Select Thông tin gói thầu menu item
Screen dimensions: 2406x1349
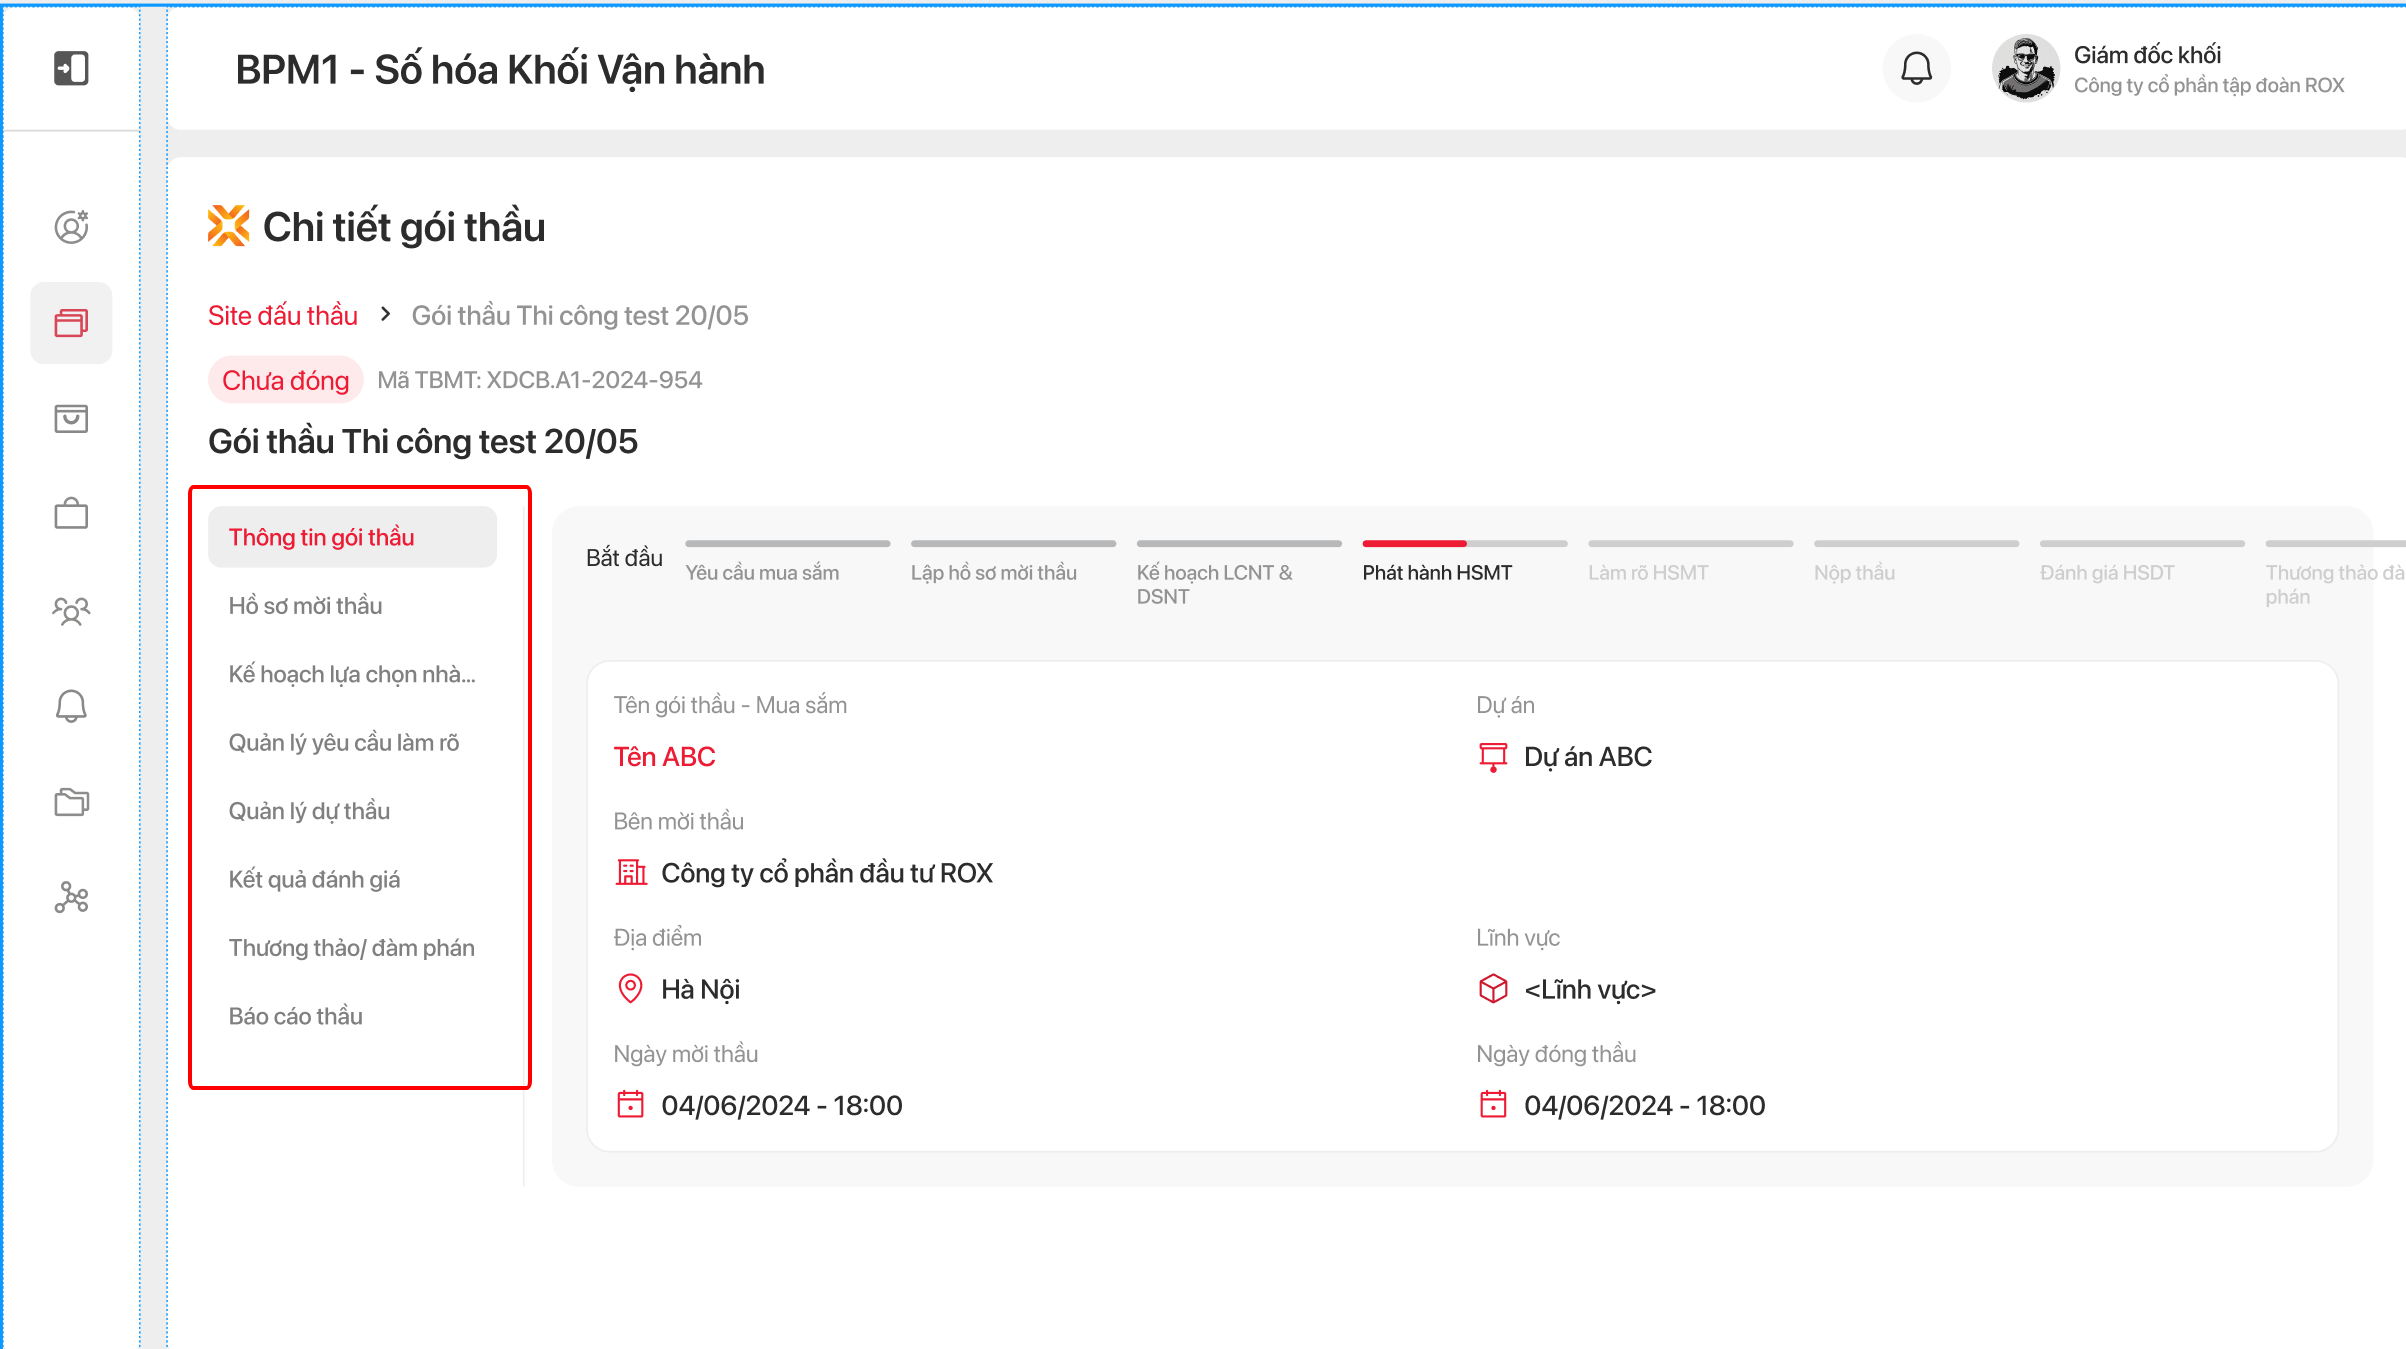click(321, 537)
